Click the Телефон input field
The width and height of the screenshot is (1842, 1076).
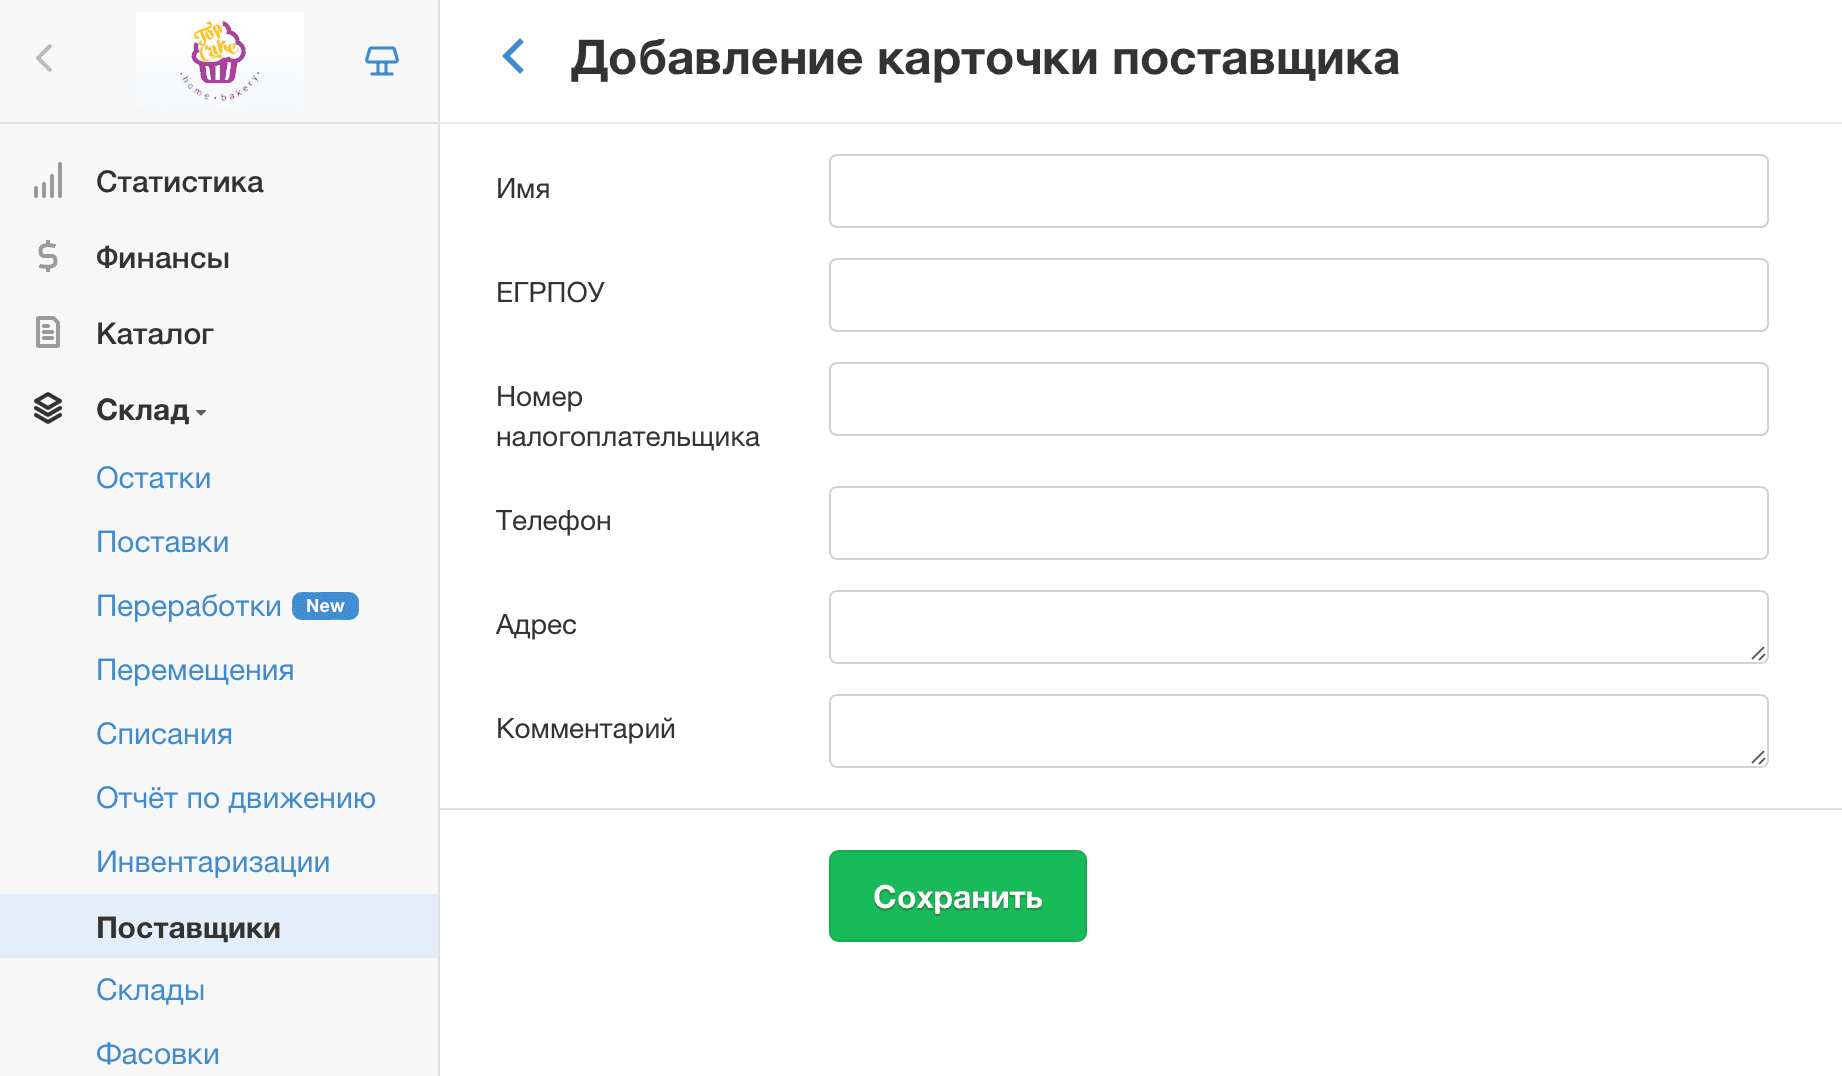point(1298,523)
